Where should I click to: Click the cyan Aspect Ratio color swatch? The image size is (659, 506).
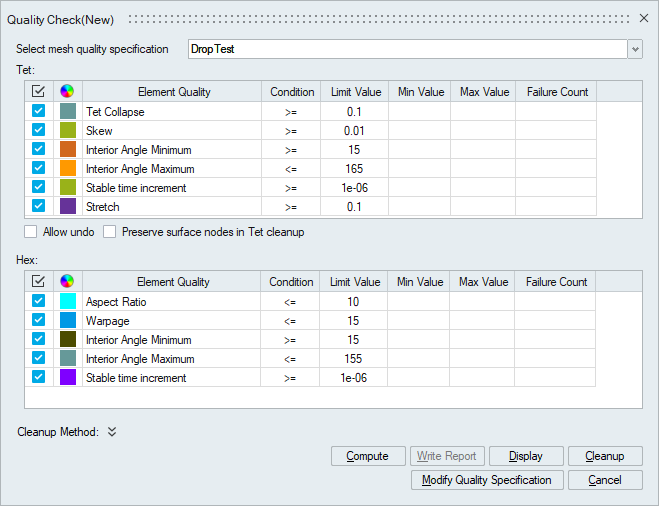tap(68, 302)
